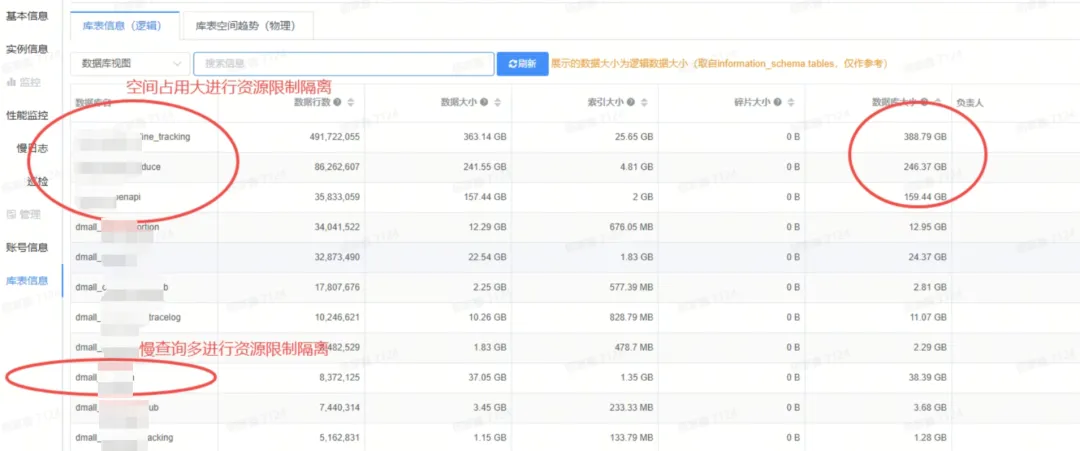Expand the 管理 sidebar group

coord(27,214)
